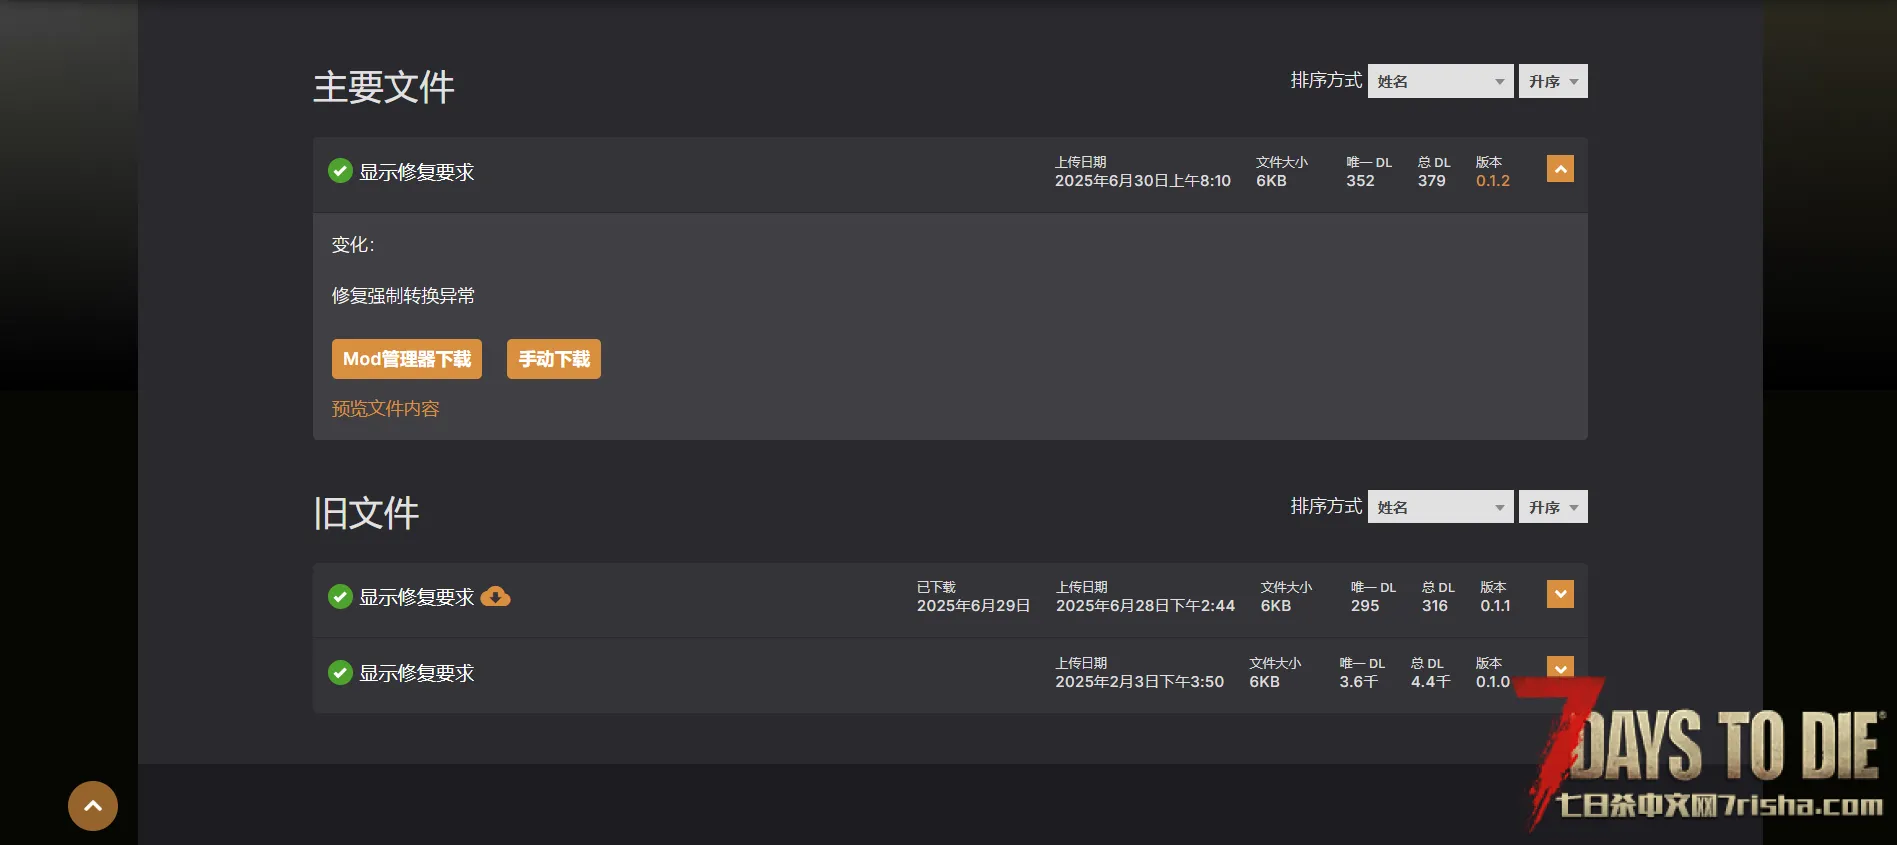Click the green checkmark on the version 0.1.2 file
Image resolution: width=1897 pixels, height=845 pixels.
(x=340, y=171)
